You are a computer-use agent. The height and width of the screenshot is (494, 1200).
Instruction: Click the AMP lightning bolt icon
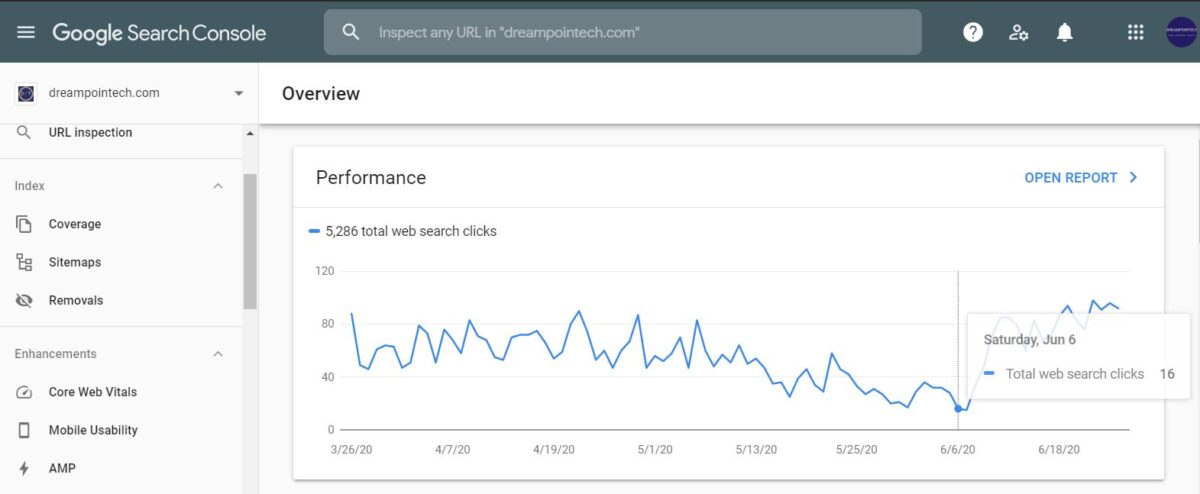(25, 468)
